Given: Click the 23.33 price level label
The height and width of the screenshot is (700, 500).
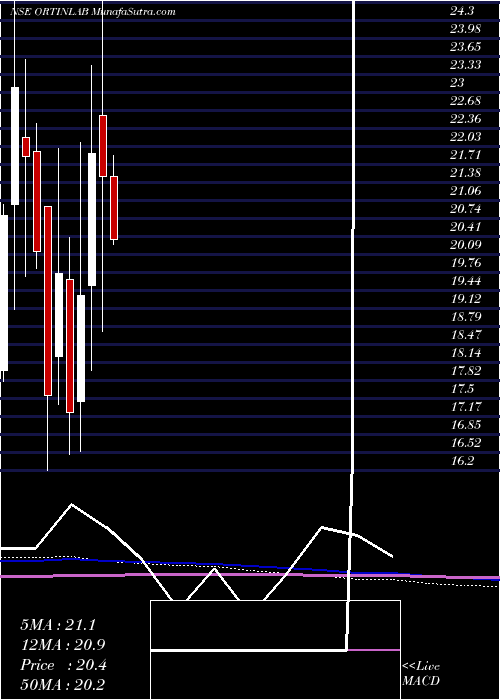Looking at the screenshot, I should [465, 65].
